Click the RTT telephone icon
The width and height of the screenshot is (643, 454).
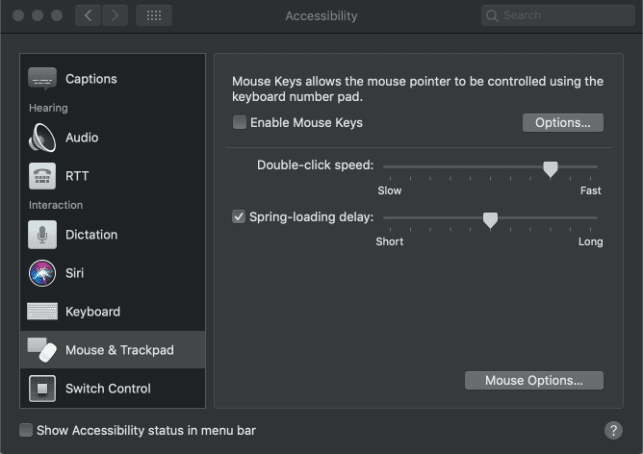click(x=42, y=175)
